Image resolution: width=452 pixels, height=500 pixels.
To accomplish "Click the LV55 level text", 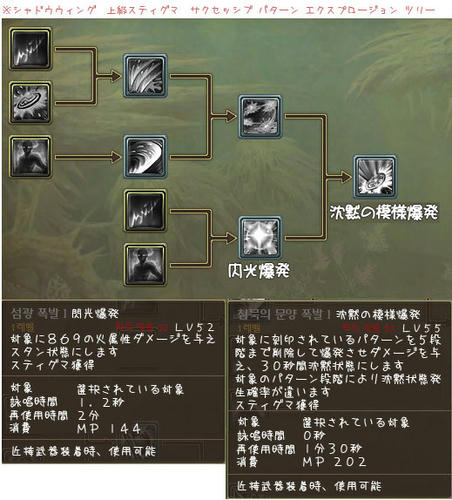I will point(422,328).
